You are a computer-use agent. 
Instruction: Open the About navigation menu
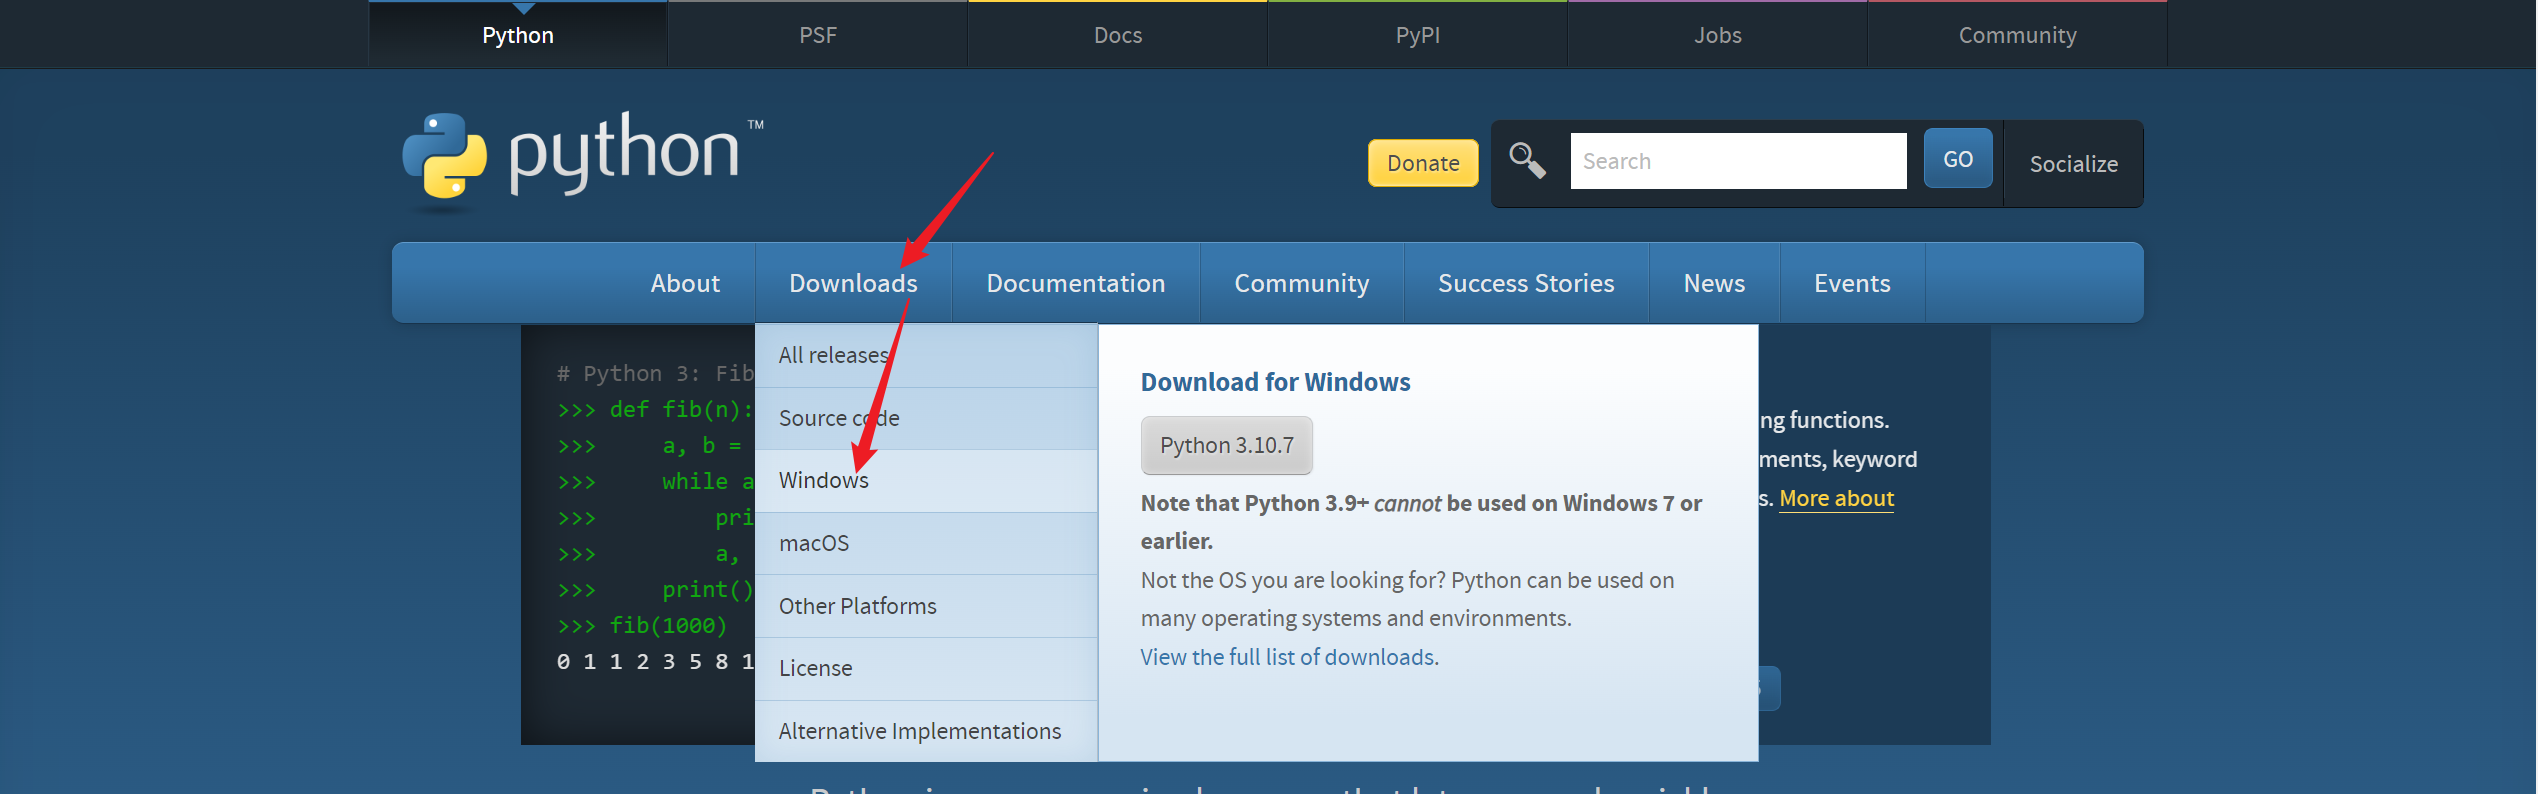click(x=685, y=283)
